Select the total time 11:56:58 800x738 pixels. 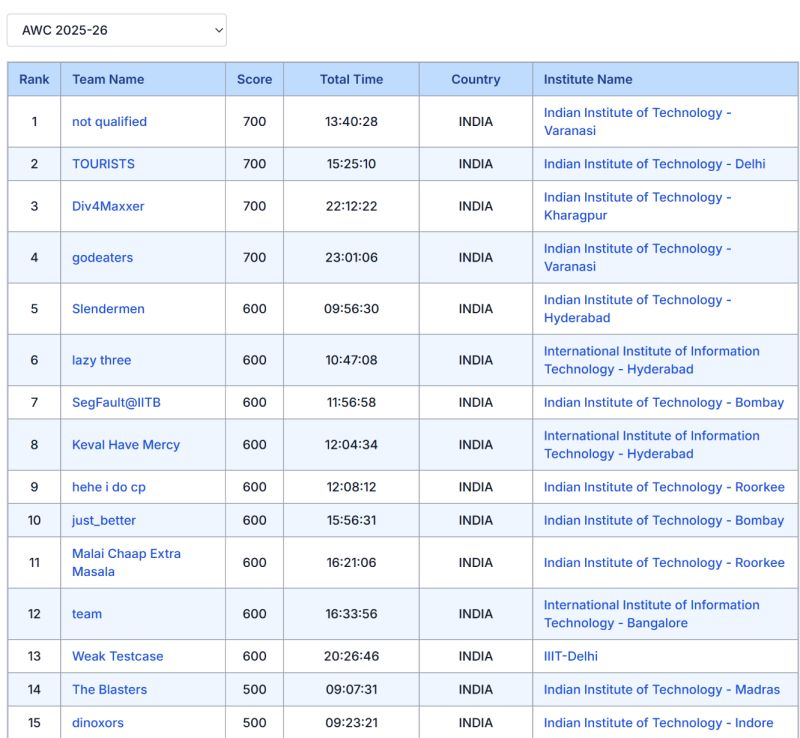tap(352, 403)
